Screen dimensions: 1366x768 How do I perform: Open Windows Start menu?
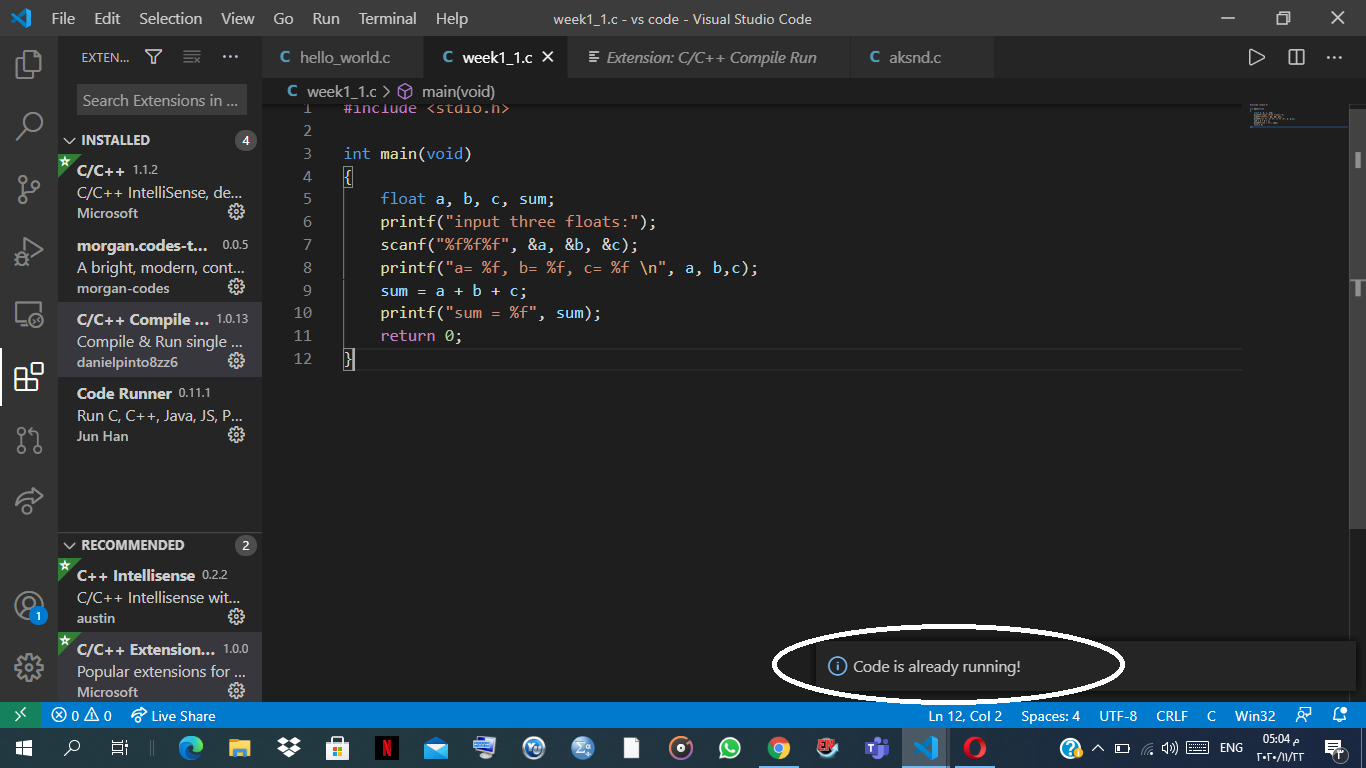click(x=22, y=747)
